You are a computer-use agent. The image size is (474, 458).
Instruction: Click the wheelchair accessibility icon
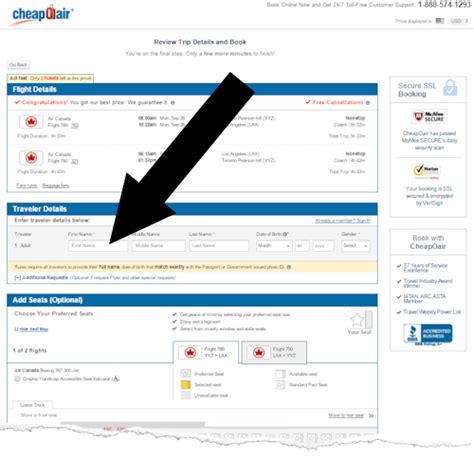[x=116, y=379]
